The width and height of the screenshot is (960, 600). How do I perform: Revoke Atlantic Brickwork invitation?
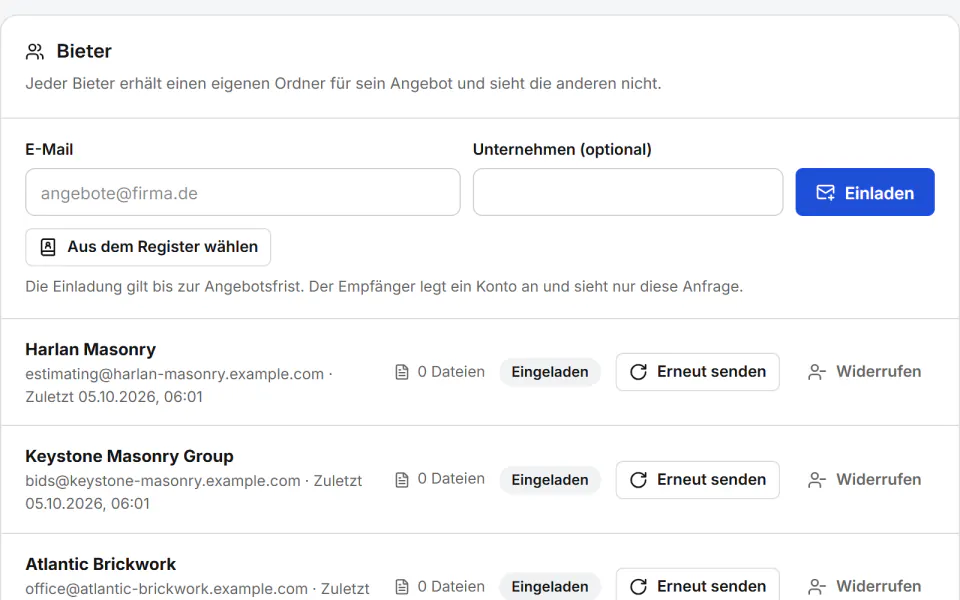(864, 586)
